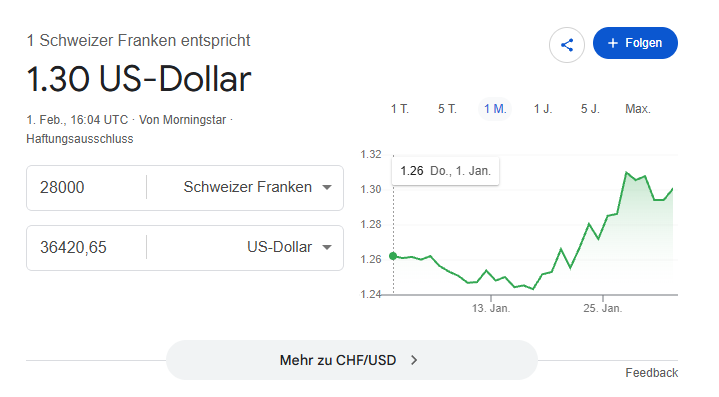719x397 pixels.
Task: Open the US-Dollar currency dropdown arrow
Action: 327,248
